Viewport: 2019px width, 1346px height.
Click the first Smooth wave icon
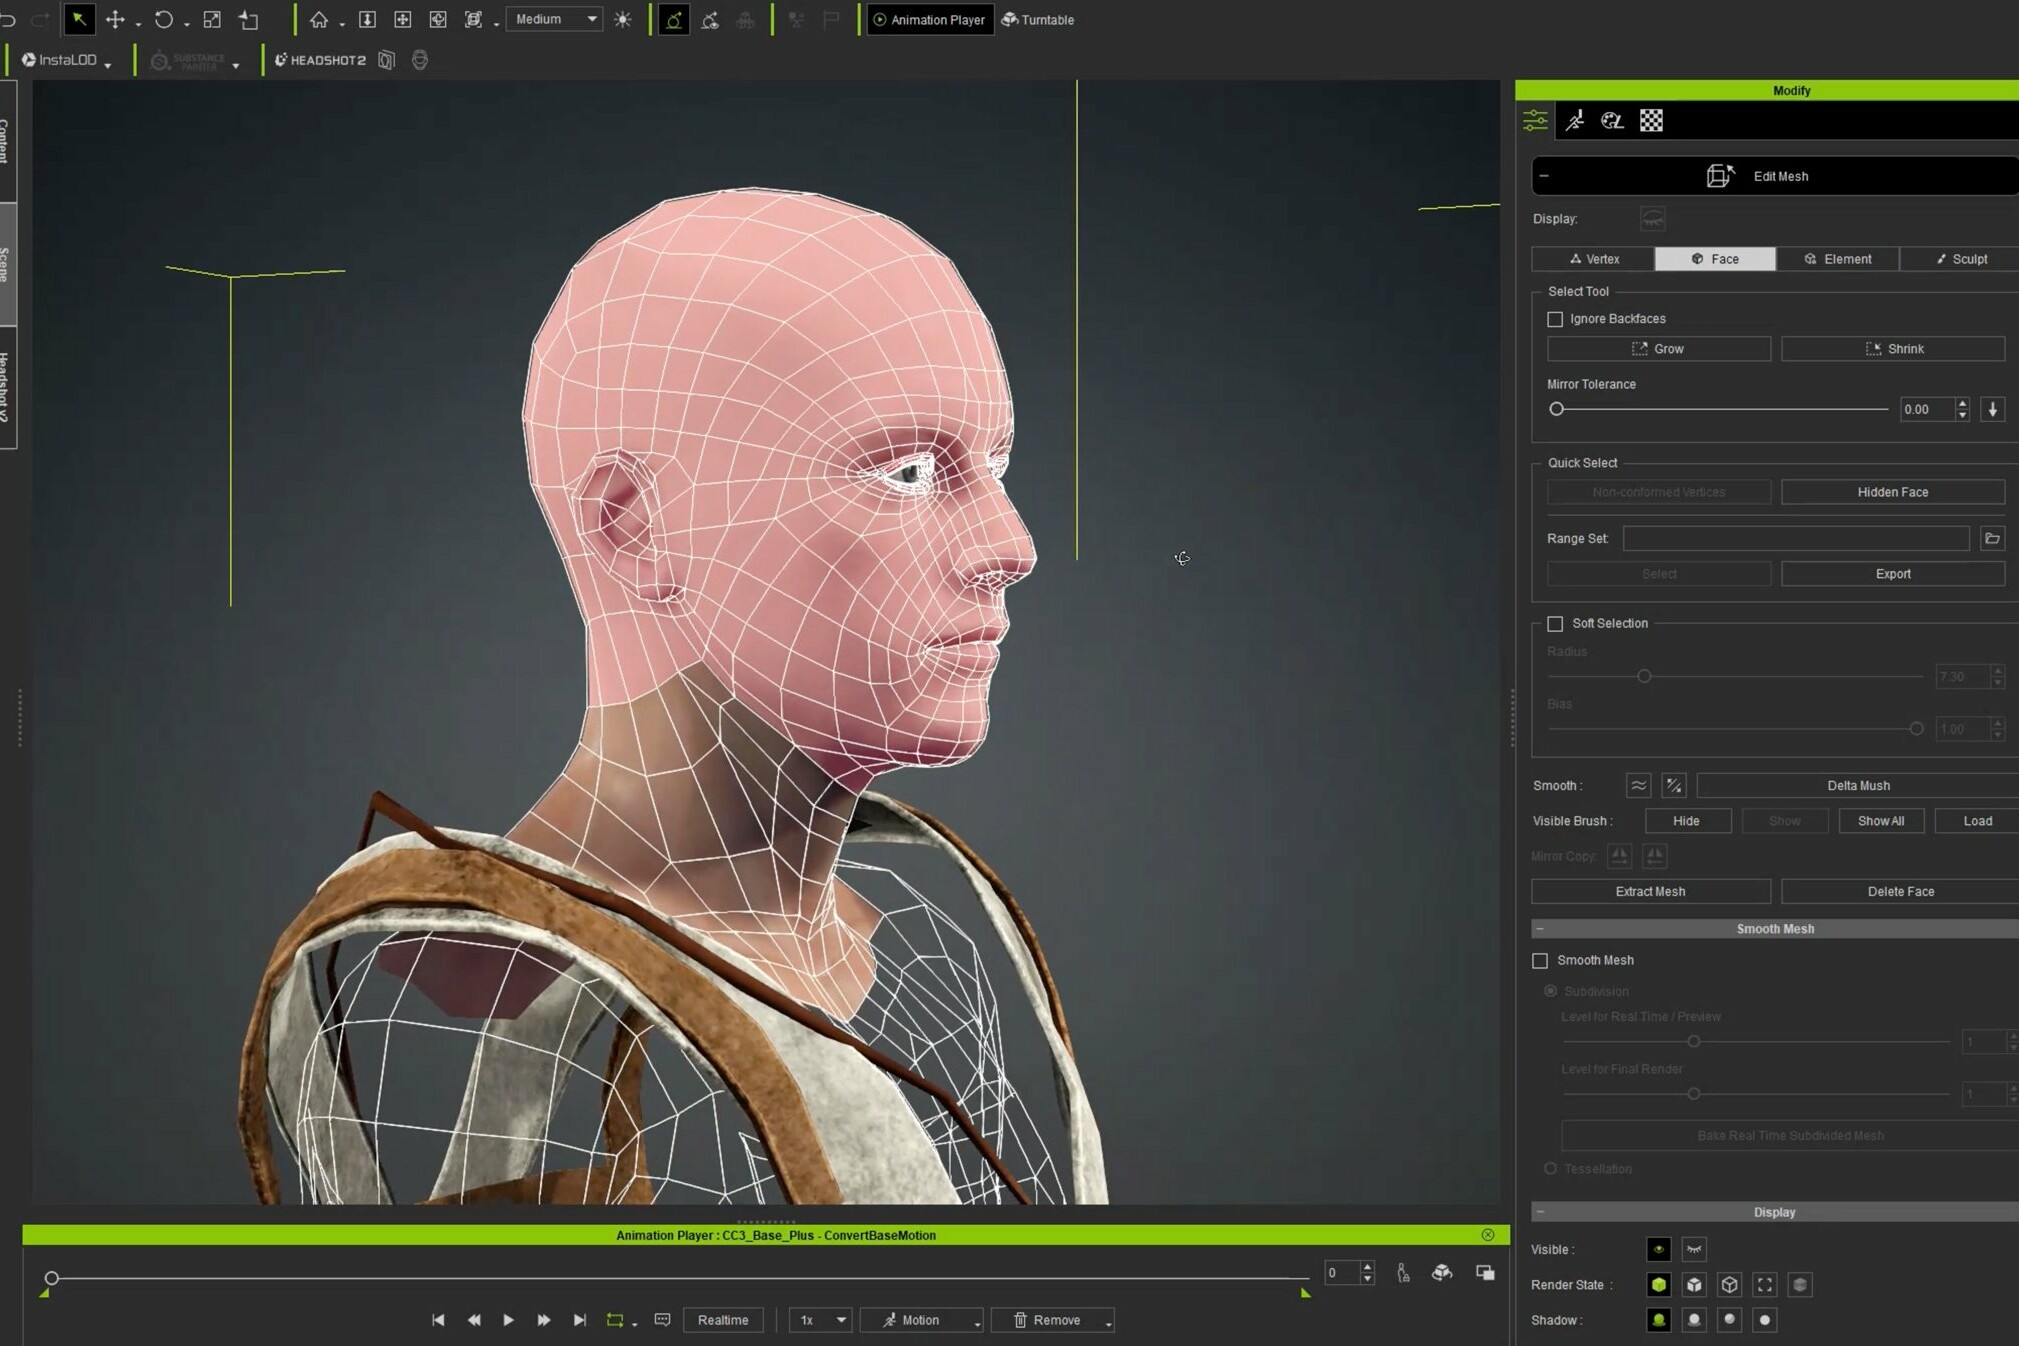pyautogui.click(x=1638, y=786)
